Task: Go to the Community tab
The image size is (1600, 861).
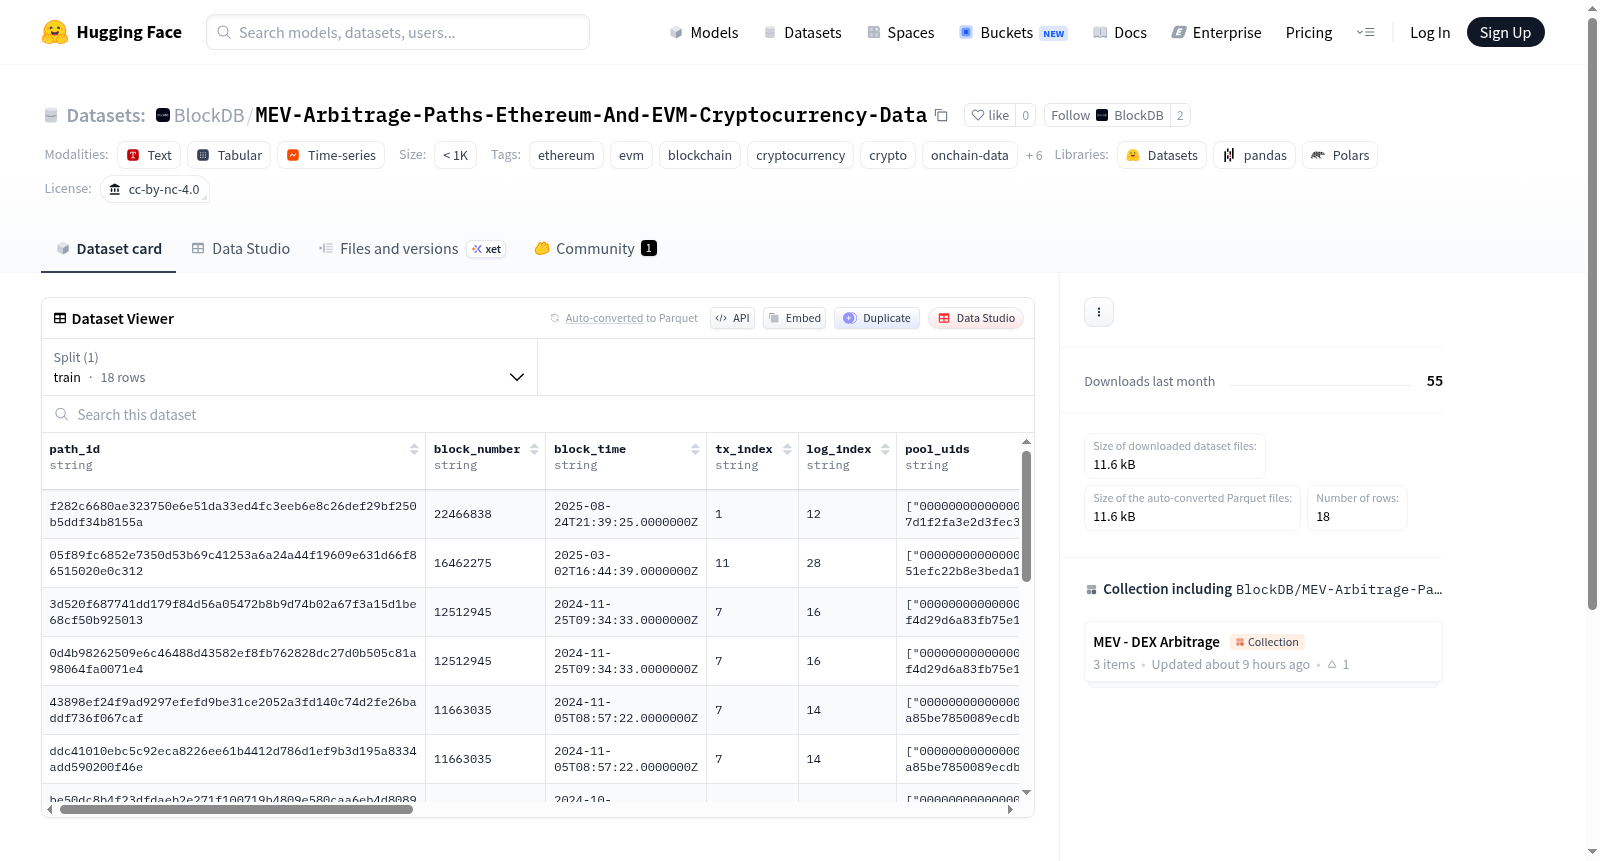Action: click(x=595, y=248)
